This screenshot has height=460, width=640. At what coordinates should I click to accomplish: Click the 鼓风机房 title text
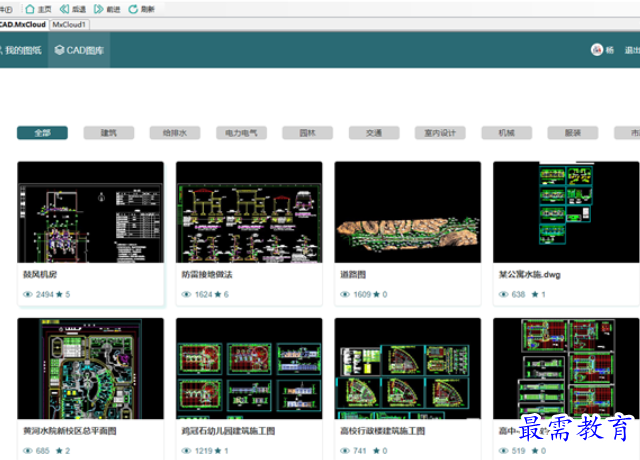pyautogui.click(x=40, y=274)
